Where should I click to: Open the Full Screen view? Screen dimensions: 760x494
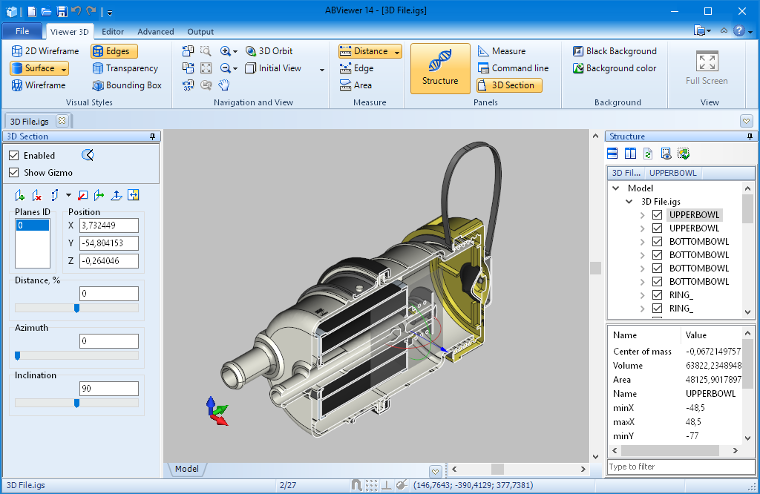point(706,67)
